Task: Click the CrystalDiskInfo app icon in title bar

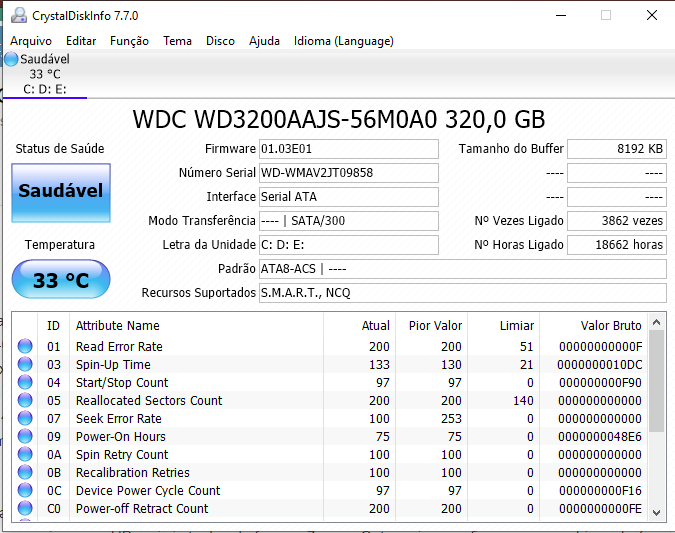Action: click(x=19, y=15)
